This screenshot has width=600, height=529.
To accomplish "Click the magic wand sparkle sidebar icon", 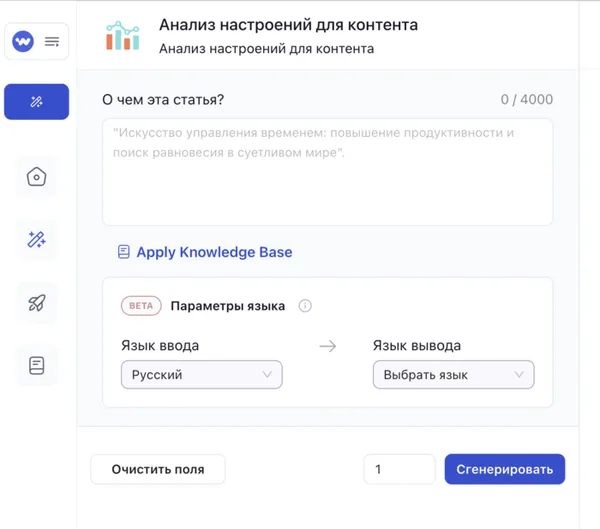I will point(36,240).
